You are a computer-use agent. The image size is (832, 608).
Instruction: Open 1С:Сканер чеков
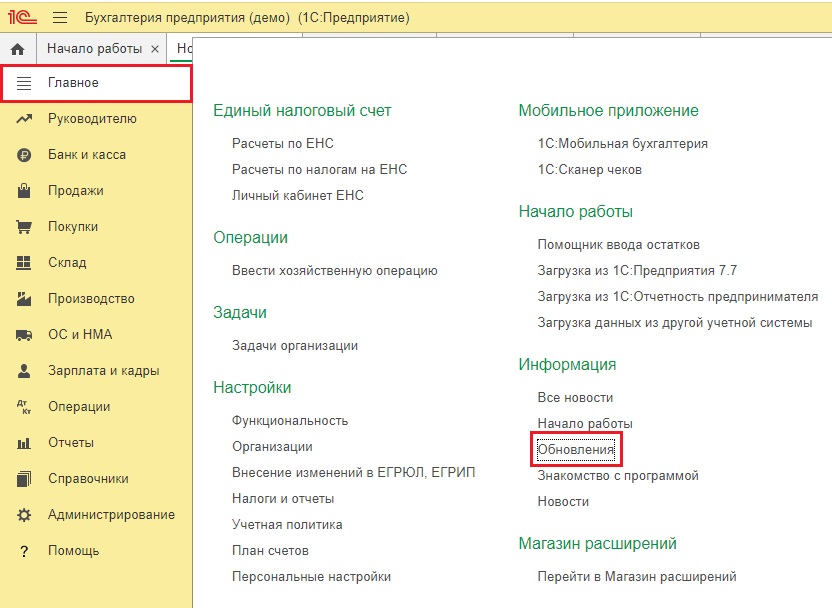(590, 170)
